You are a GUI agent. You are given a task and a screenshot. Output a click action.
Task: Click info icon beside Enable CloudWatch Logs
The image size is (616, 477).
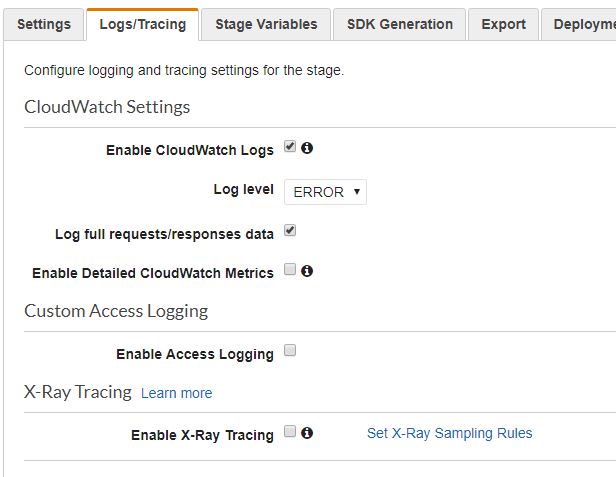click(x=307, y=148)
